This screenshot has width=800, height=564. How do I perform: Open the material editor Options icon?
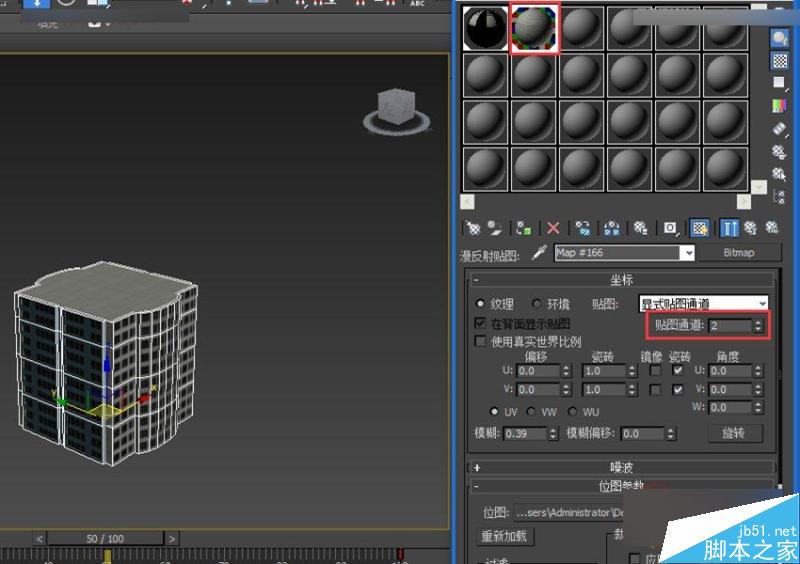[x=780, y=152]
